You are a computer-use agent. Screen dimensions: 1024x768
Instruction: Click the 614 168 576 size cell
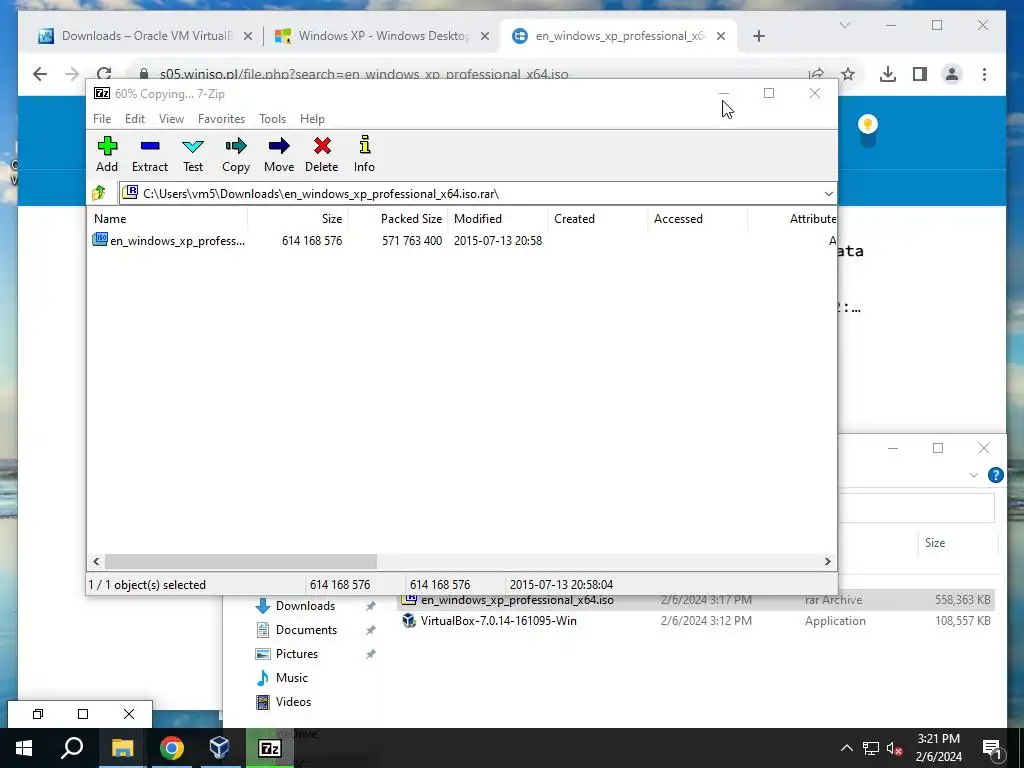pos(312,240)
